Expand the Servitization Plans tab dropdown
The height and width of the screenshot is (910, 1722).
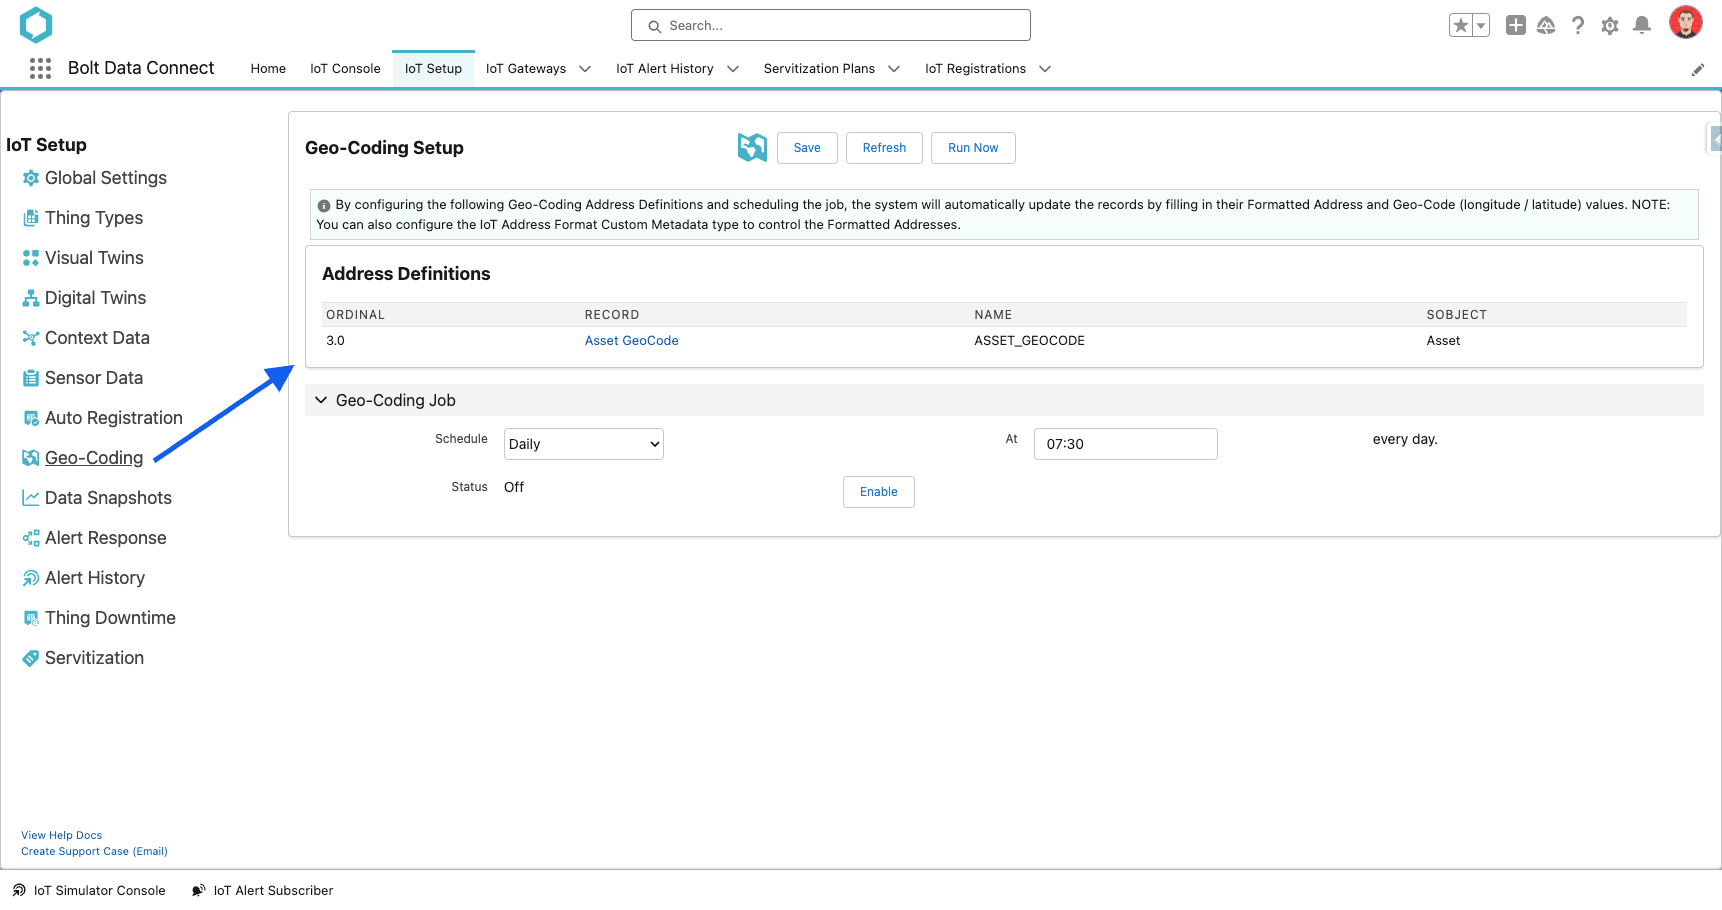tap(894, 69)
